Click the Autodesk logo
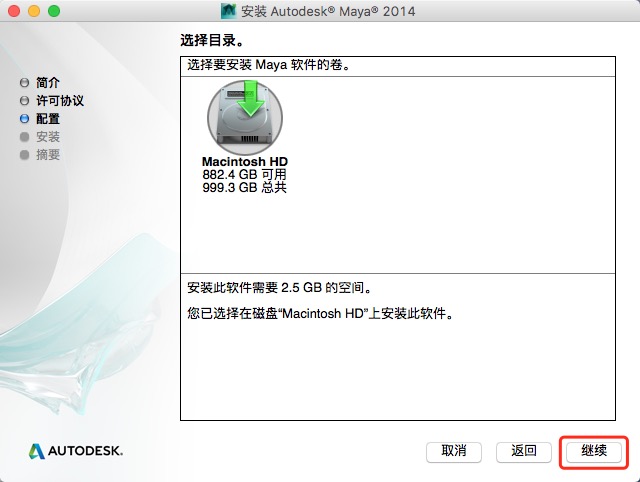Image resolution: width=640 pixels, height=482 pixels. 76,451
